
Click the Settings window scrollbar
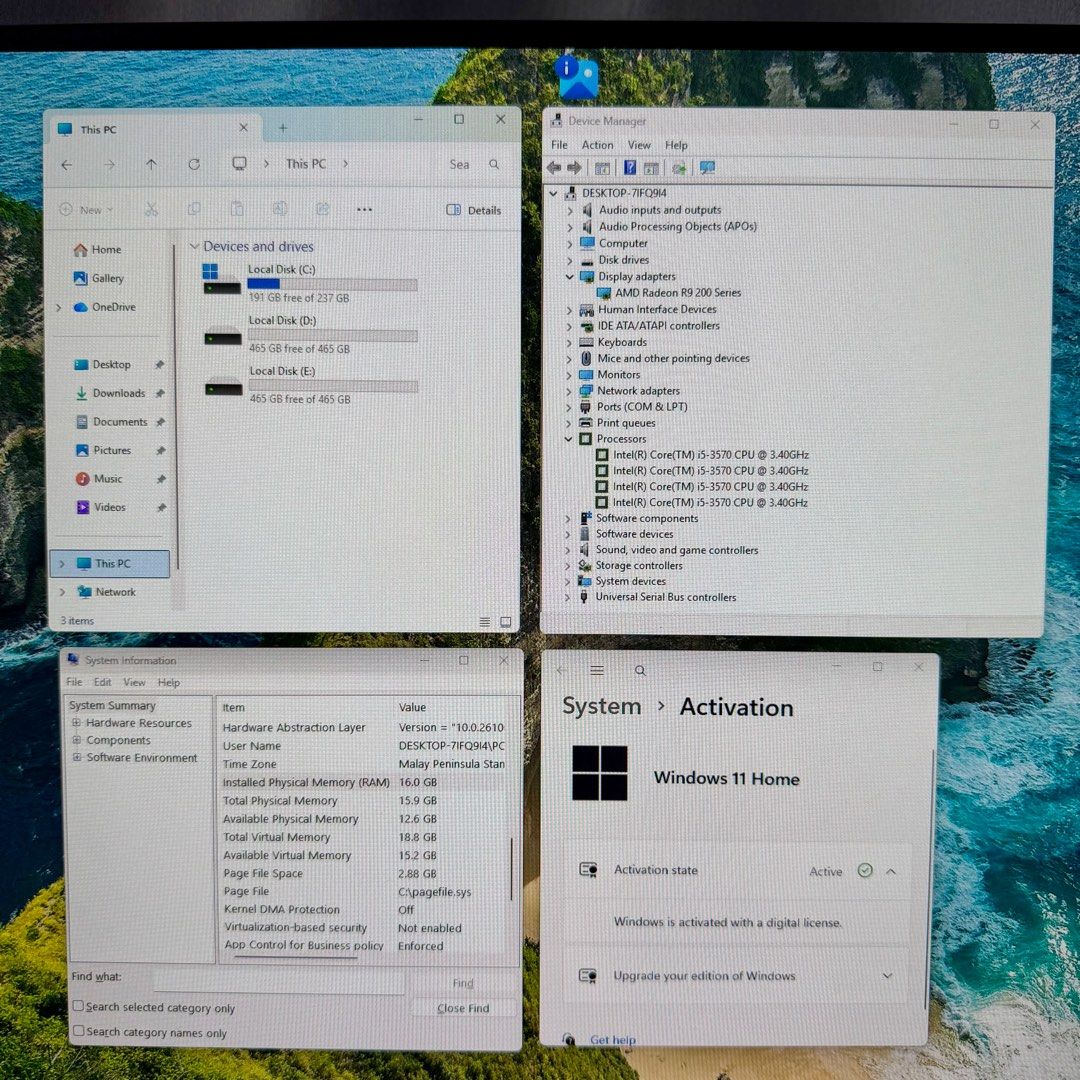(x=931, y=878)
